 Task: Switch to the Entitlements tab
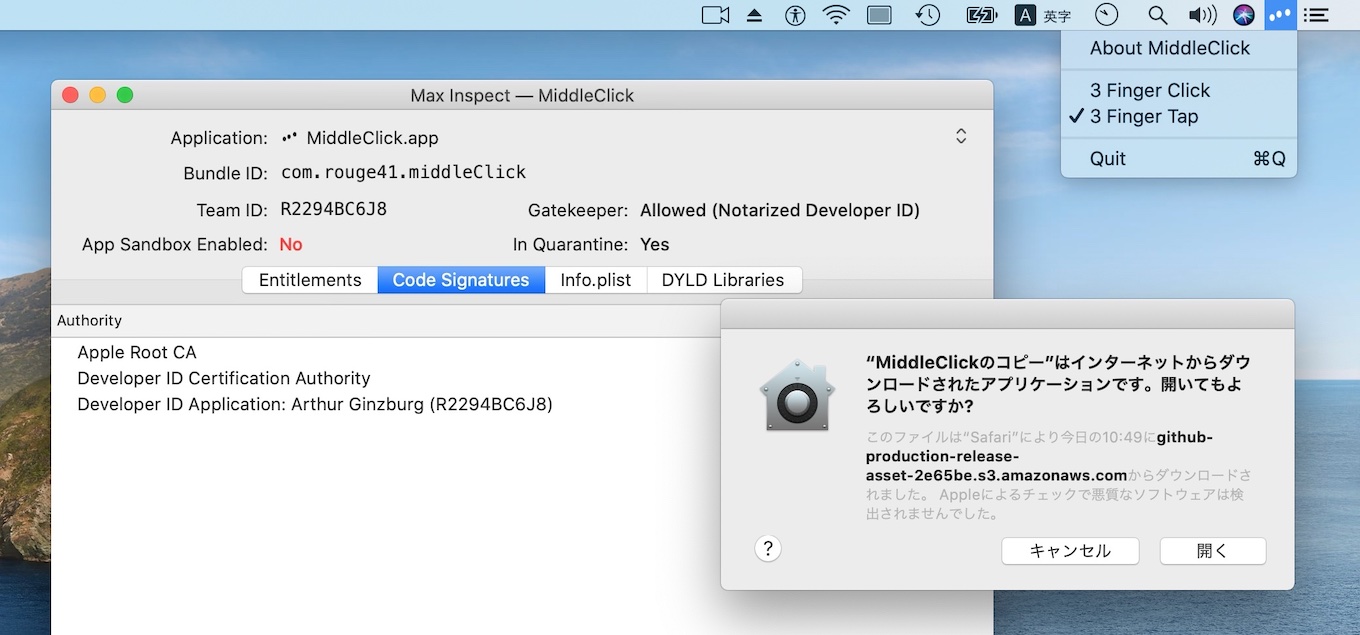309,280
